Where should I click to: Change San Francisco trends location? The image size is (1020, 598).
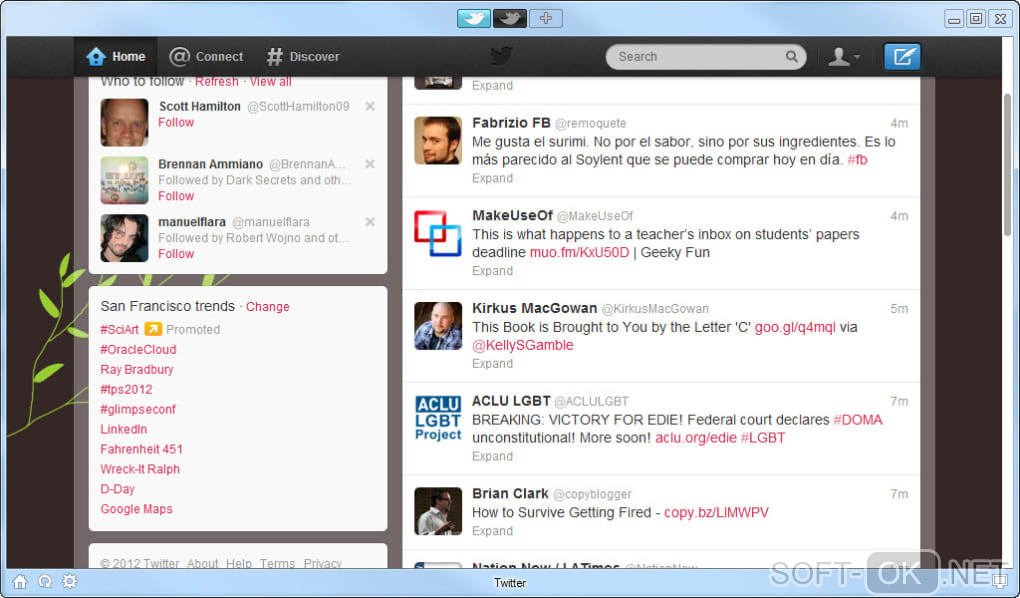(267, 306)
